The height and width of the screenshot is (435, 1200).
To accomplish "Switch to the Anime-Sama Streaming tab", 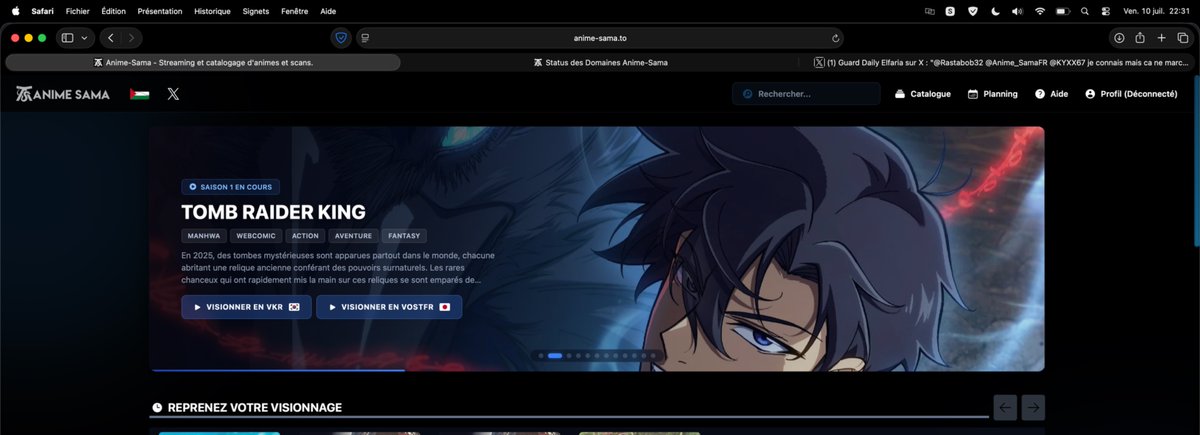I will pos(203,62).
